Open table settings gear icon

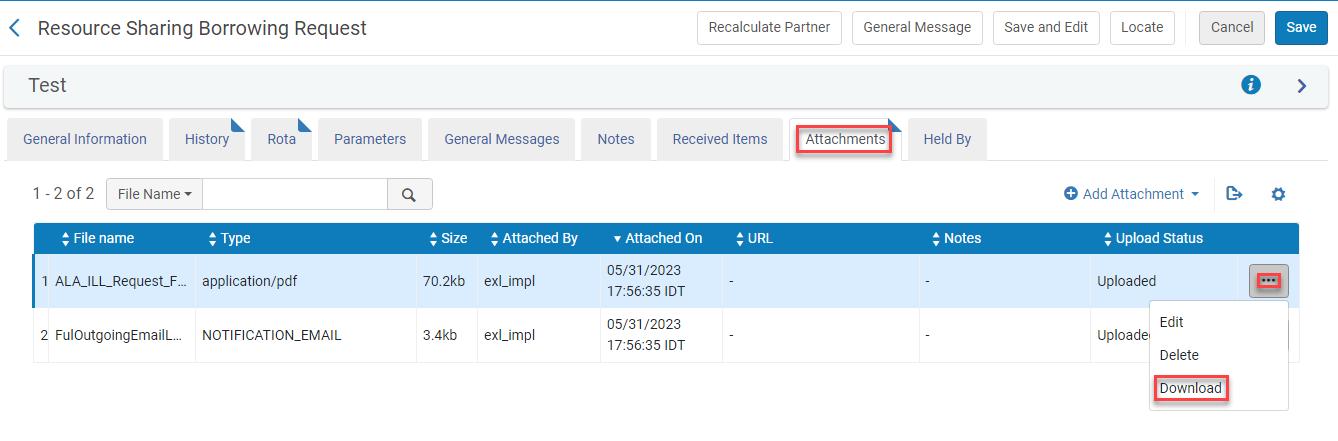pyautogui.click(x=1278, y=194)
